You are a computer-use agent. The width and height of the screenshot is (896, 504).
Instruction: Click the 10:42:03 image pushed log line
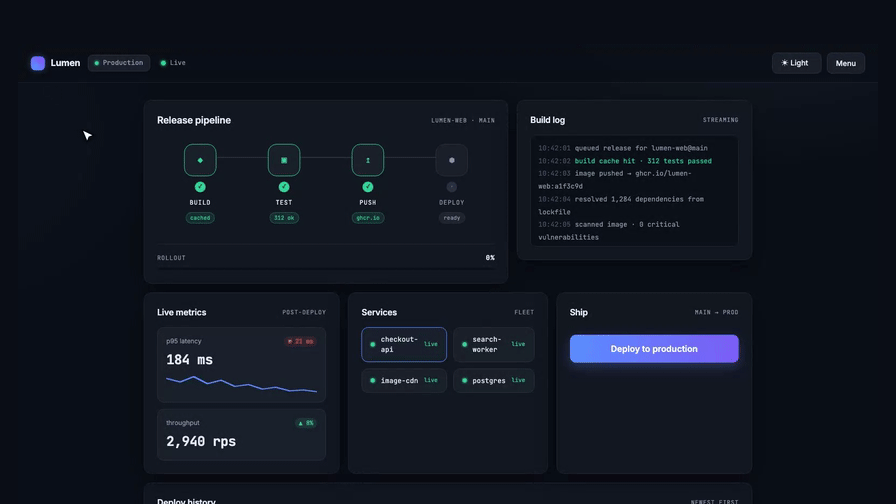coord(615,179)
